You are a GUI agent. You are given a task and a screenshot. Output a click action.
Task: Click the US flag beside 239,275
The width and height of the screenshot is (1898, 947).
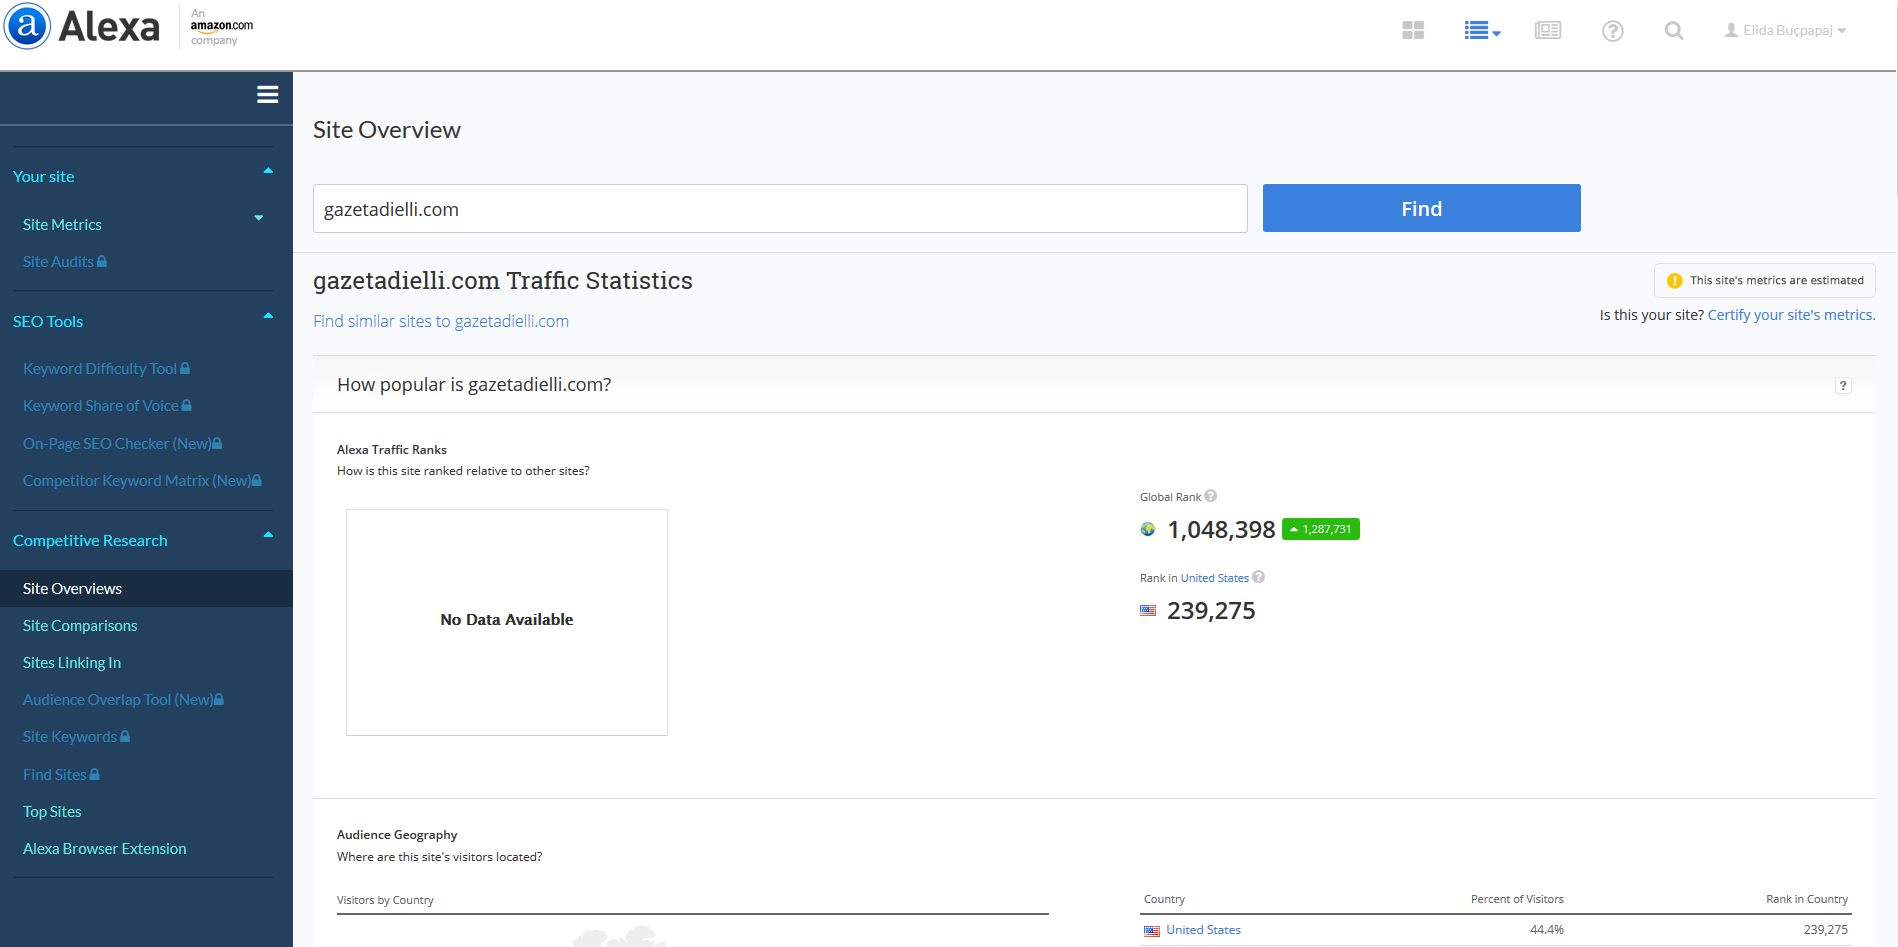tap(1148, 611)
